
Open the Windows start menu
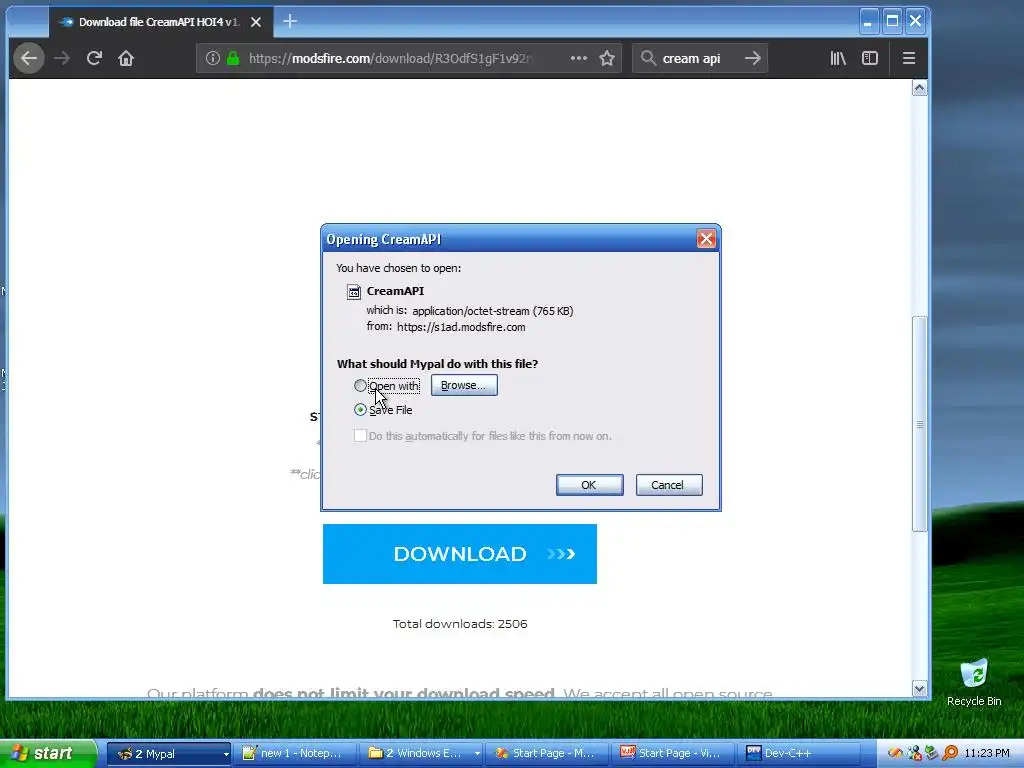tap(47, 754)
